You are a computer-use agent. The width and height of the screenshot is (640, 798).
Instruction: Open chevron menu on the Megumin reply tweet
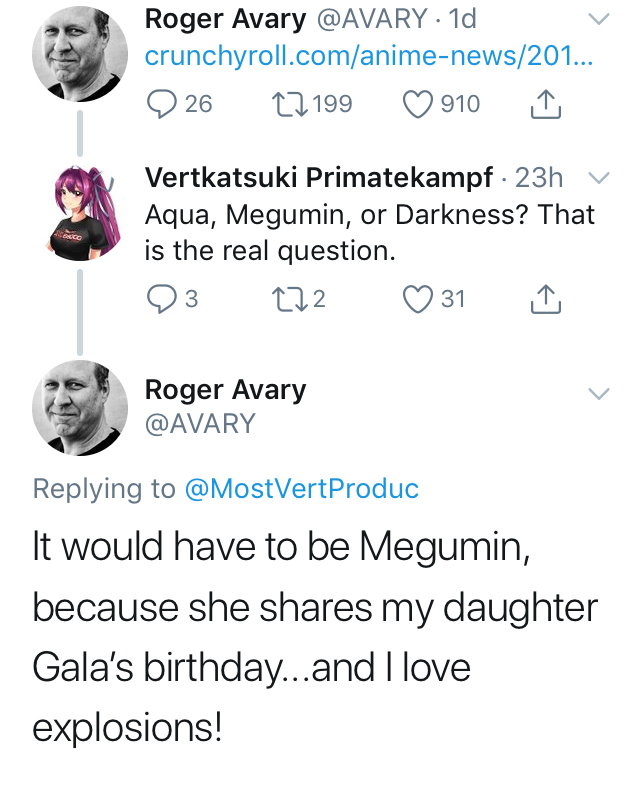(598, 393)
